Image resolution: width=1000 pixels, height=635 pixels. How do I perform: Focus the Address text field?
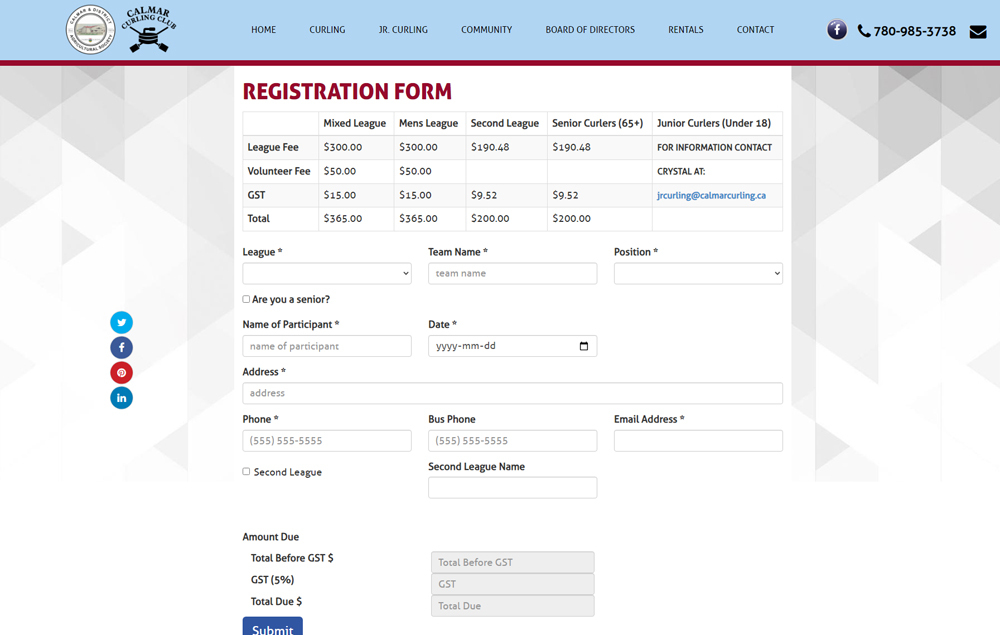point(512,393)
